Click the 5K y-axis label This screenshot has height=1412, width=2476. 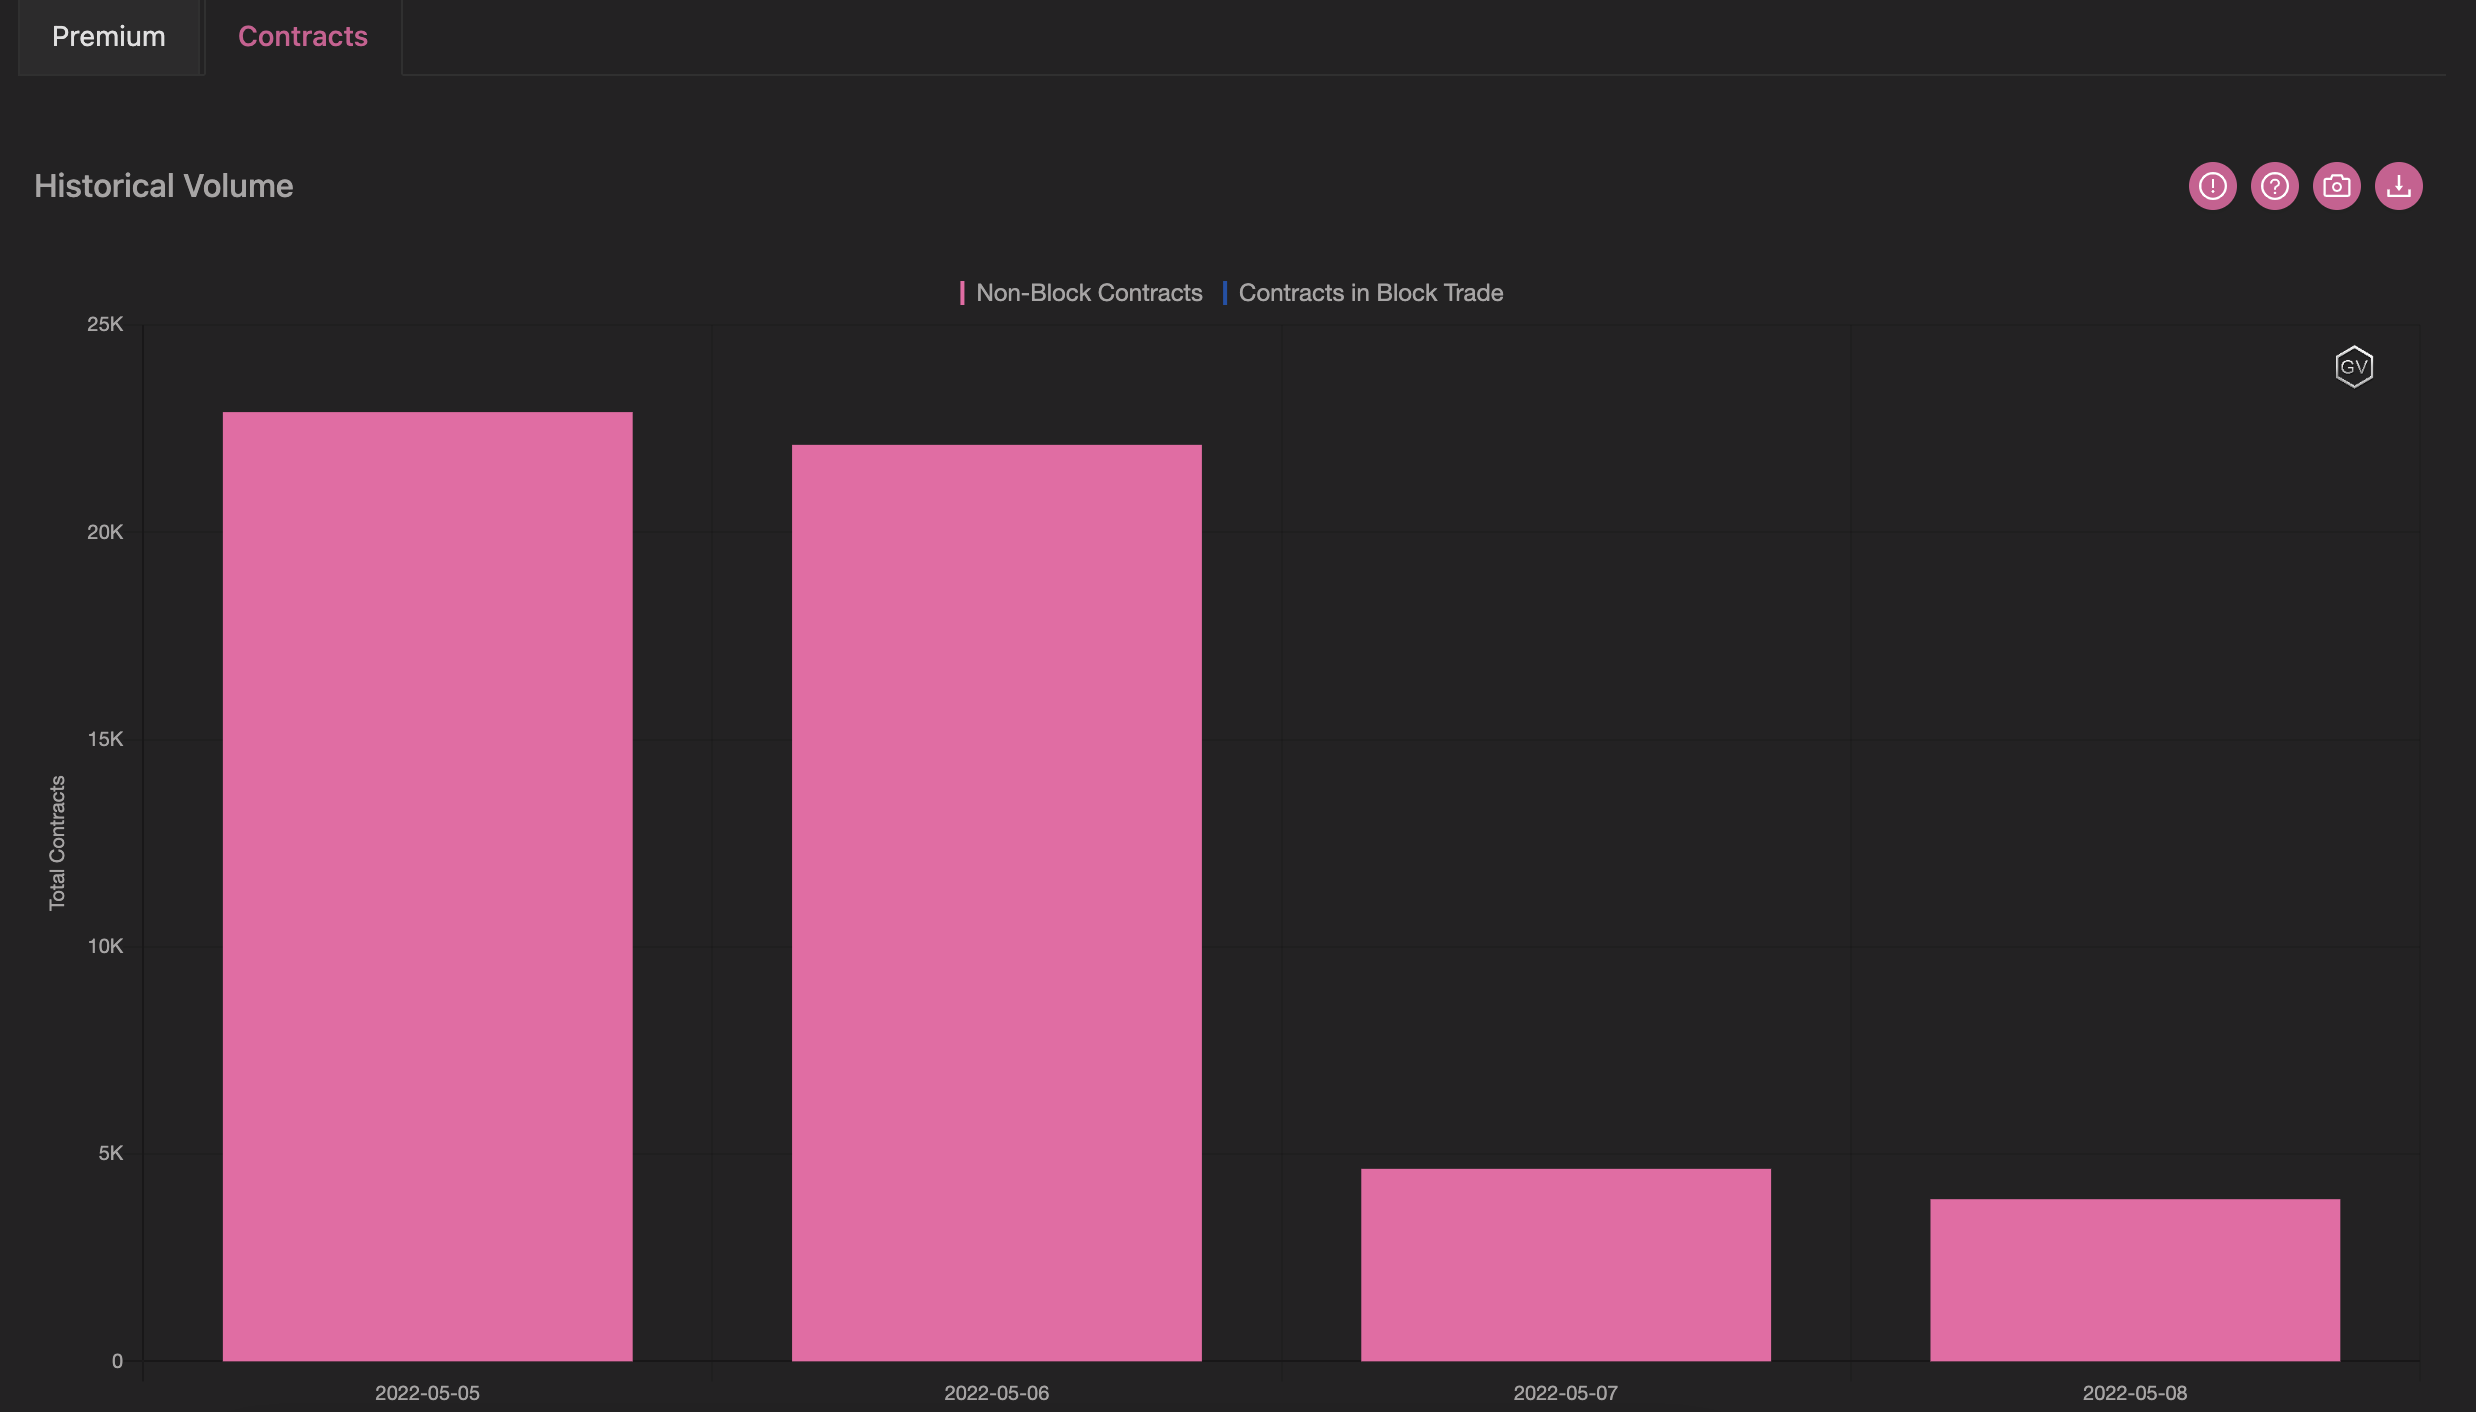pyautogui.click(x=111, y=1153)
